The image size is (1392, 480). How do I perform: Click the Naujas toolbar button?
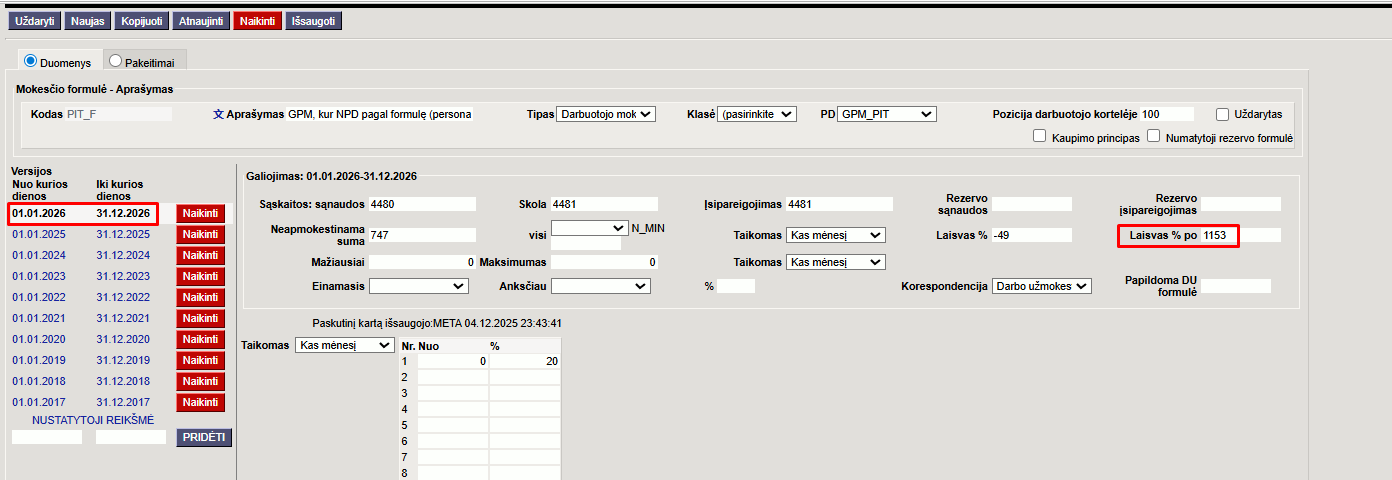pos(88,21)
